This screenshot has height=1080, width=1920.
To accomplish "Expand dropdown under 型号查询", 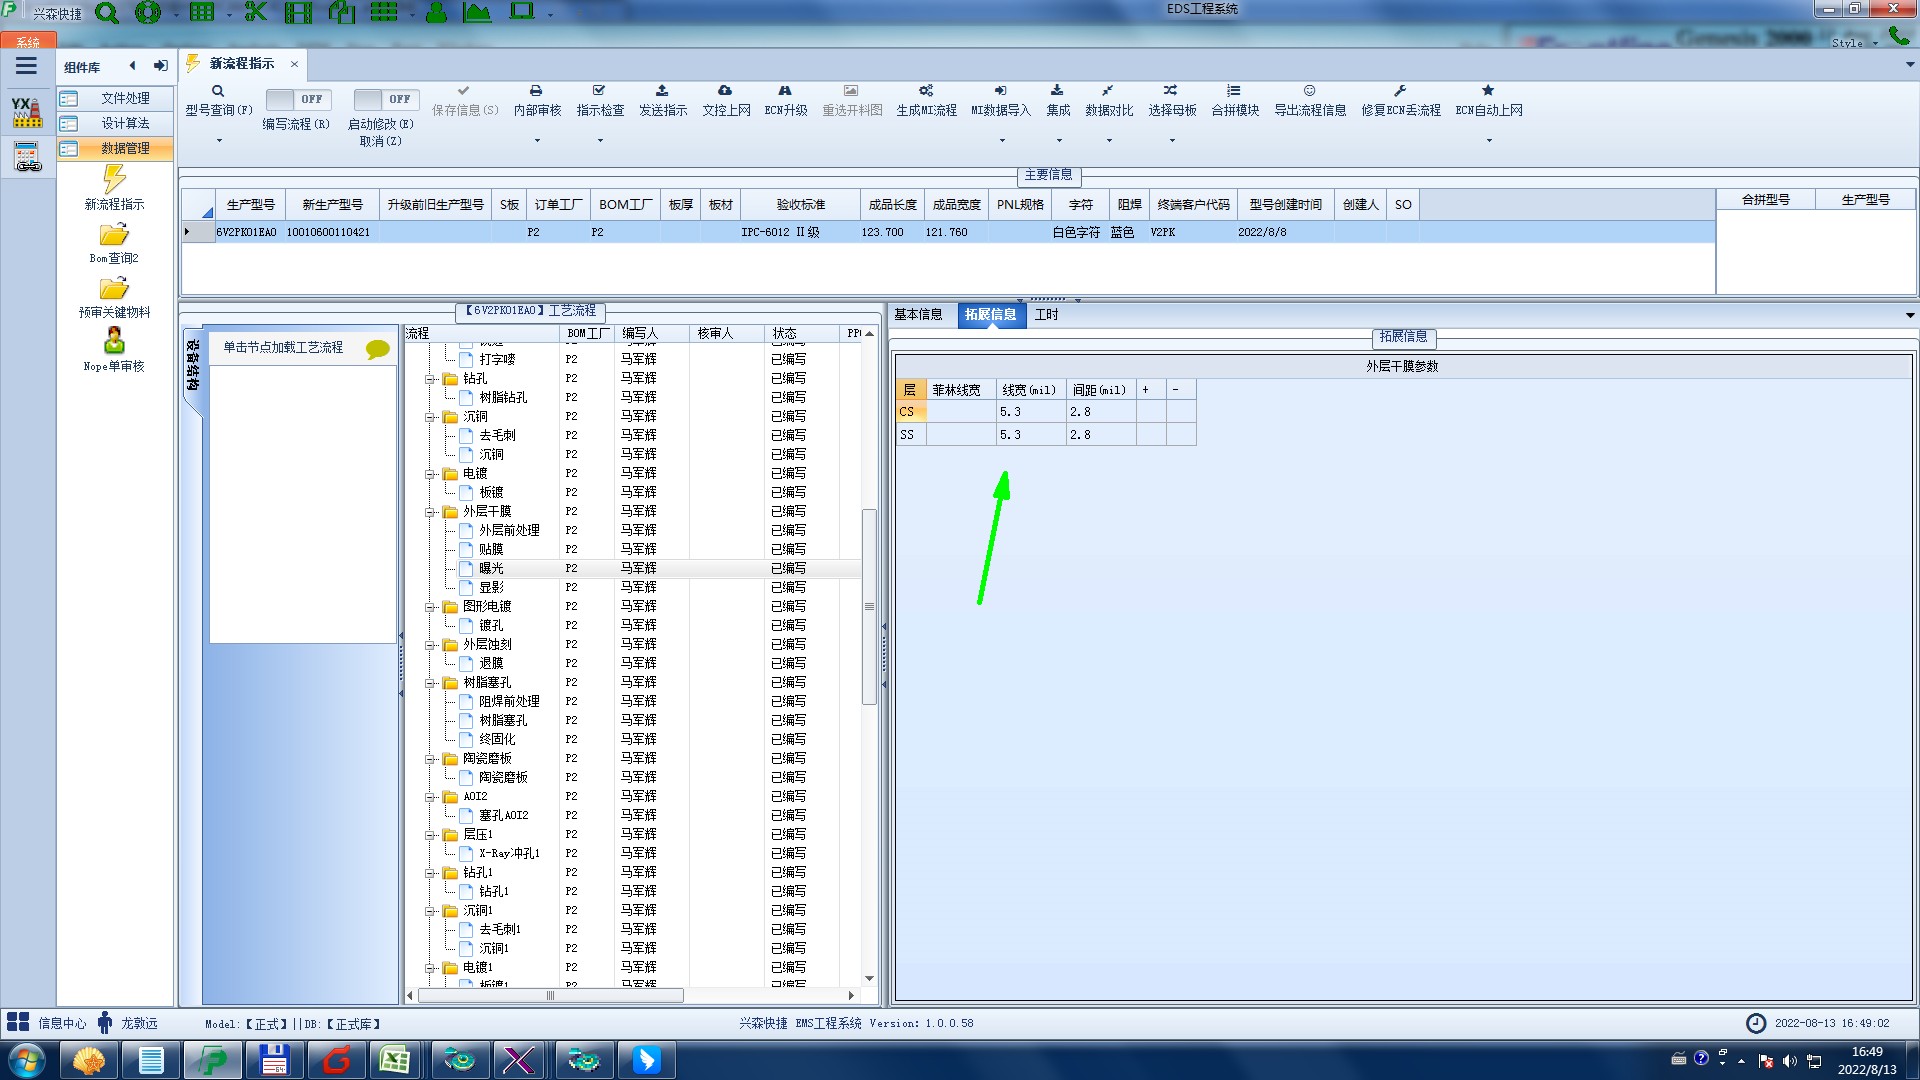I will click(218, 141).
